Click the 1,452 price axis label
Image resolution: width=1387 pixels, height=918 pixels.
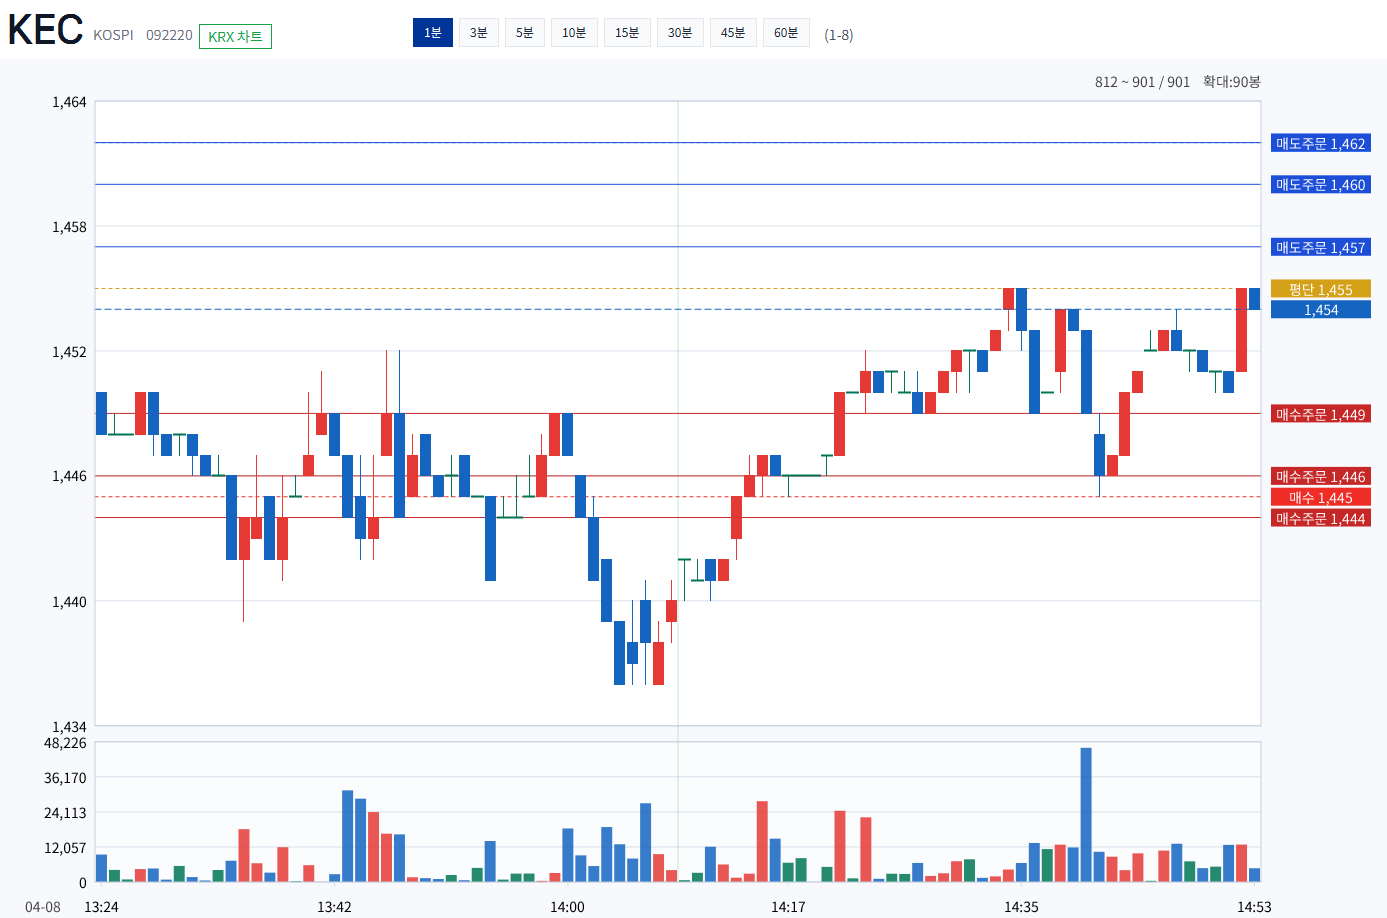(69, 352)
